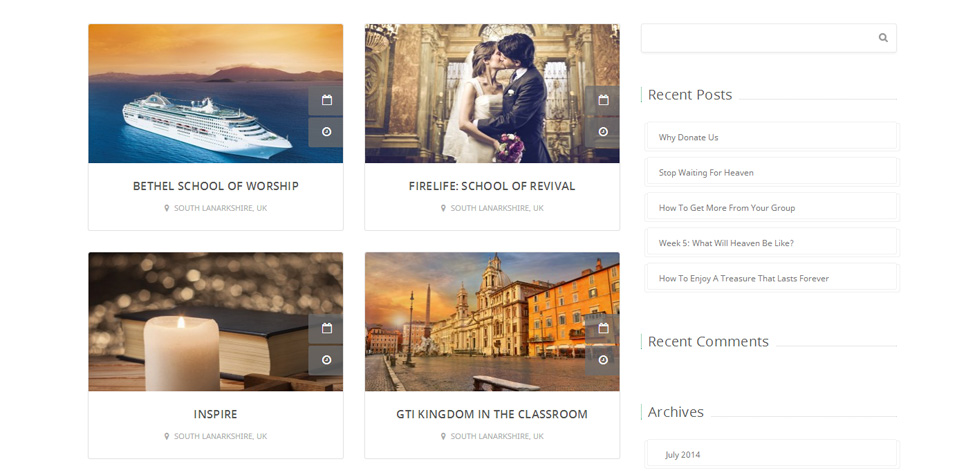Image resolution: width=980 pixels, height=471 pixels.
Task: Click calendar icon on Inspire card
Action: point(326,328)
